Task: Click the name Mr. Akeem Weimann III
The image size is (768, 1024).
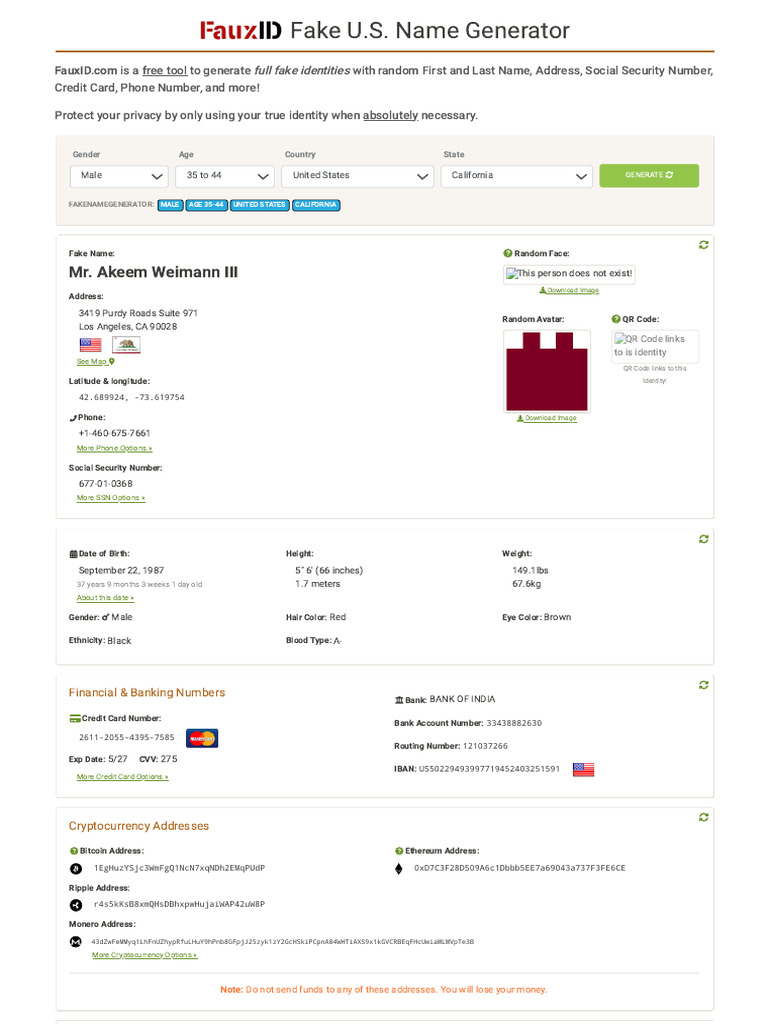Action: 153,272
